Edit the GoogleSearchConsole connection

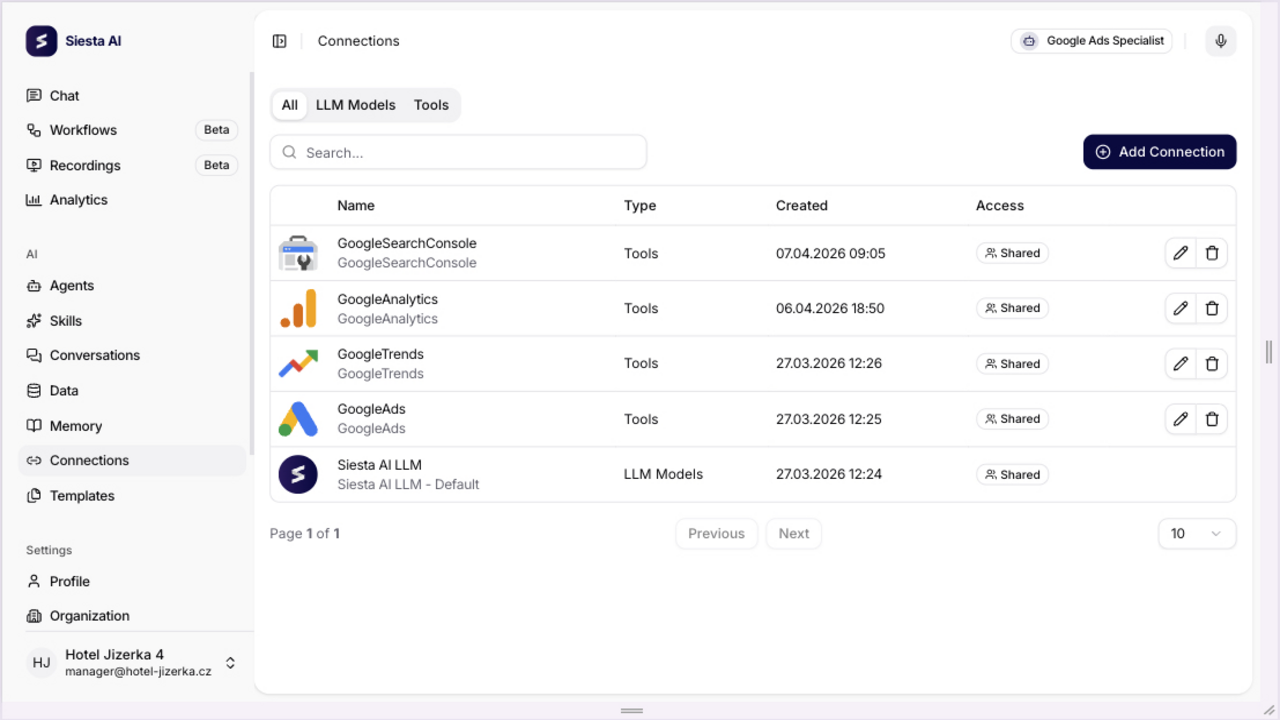click(x=1180, y=253)
